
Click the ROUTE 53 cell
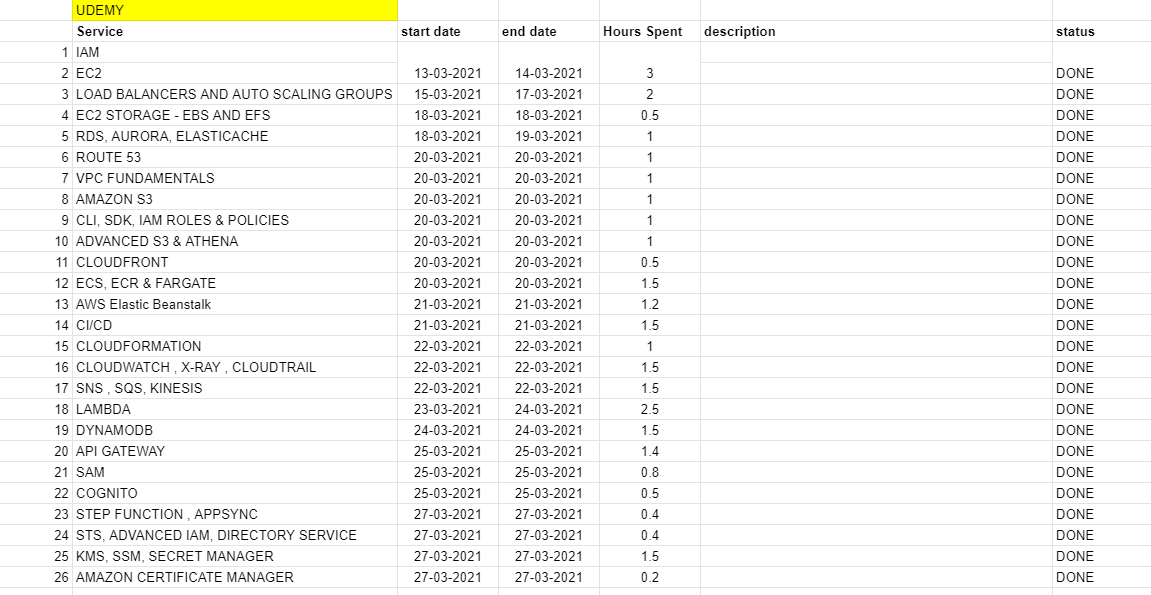235,158
